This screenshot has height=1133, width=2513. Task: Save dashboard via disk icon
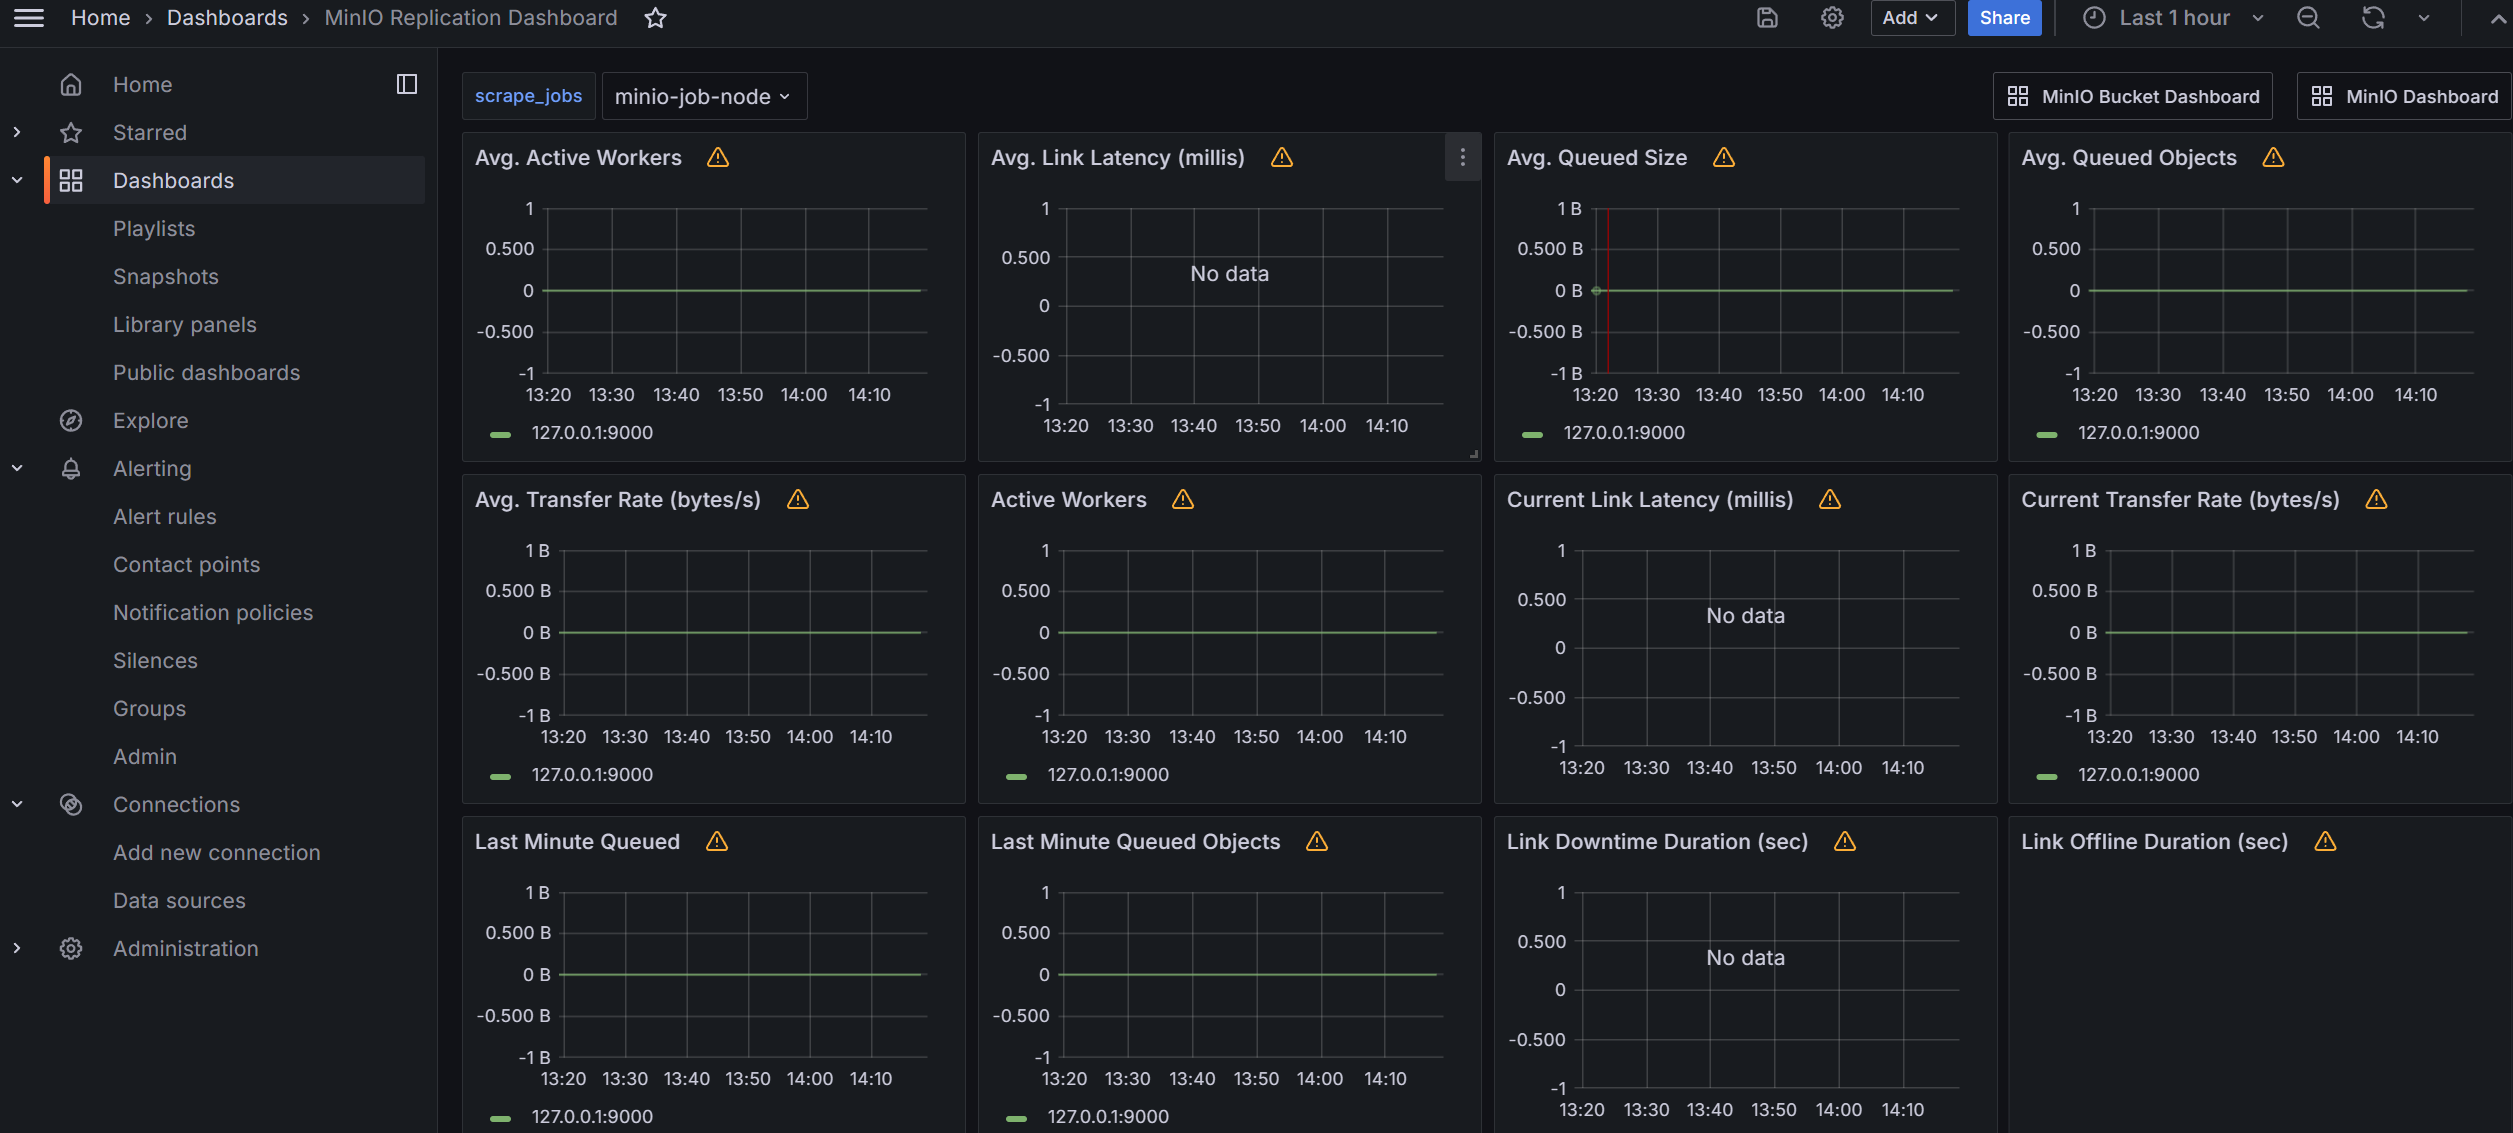click(1767, 18)
